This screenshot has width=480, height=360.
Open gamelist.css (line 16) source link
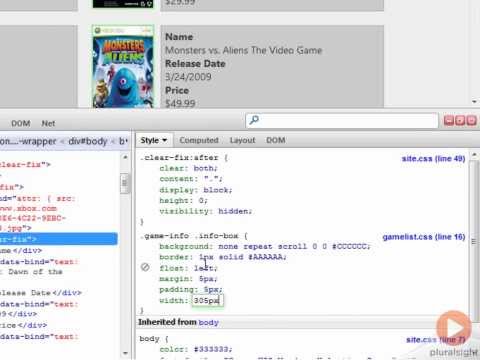tap(424, 237)
